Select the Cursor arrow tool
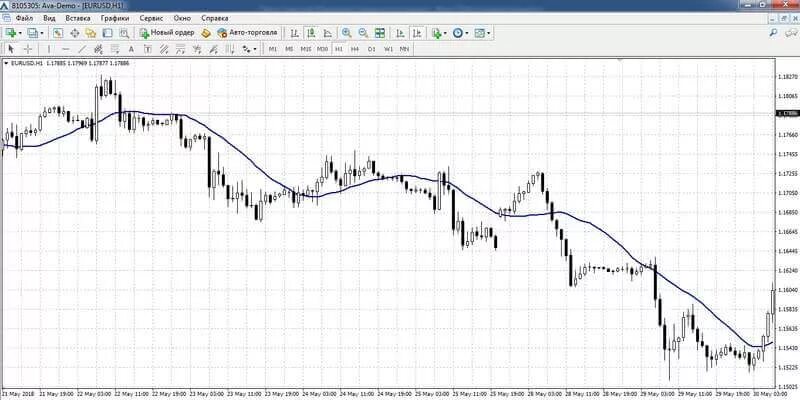Viewport: 800px width, 400px height. point(11,49)
